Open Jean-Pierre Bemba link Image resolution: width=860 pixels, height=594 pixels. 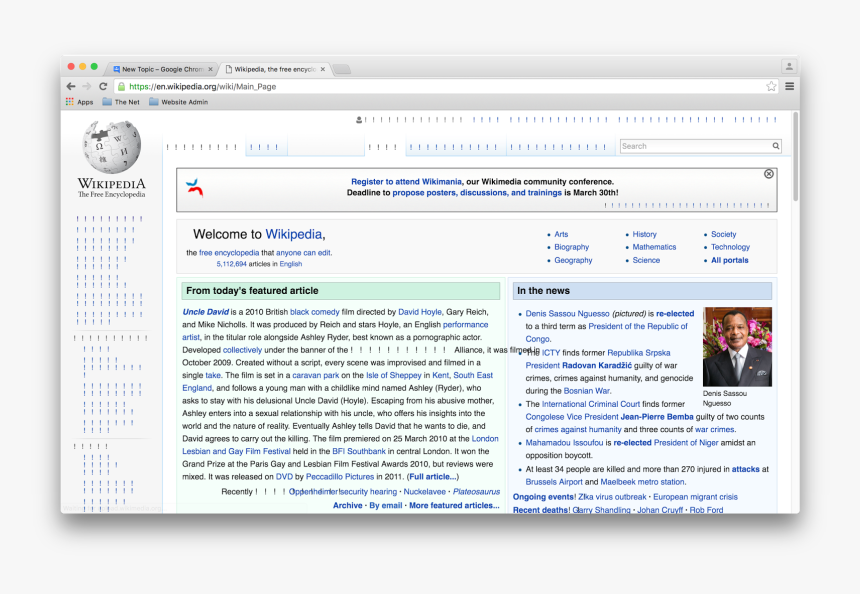click(657, 417)
